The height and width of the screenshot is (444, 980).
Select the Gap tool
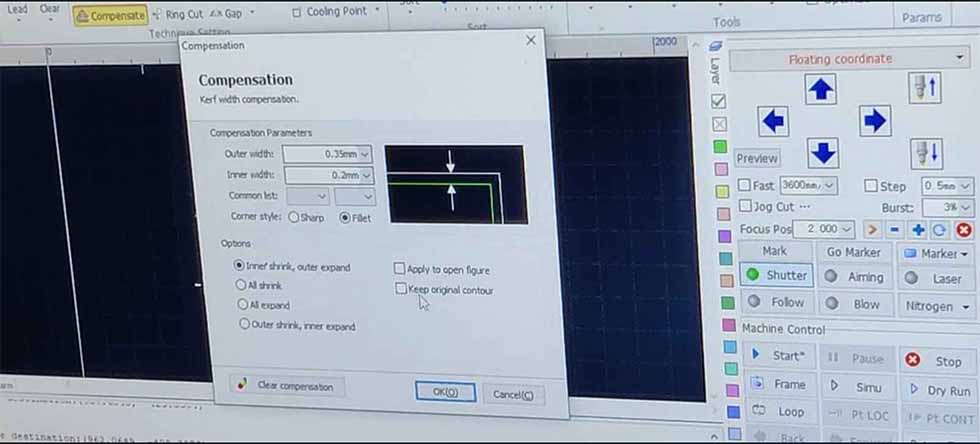click(226, 13)
